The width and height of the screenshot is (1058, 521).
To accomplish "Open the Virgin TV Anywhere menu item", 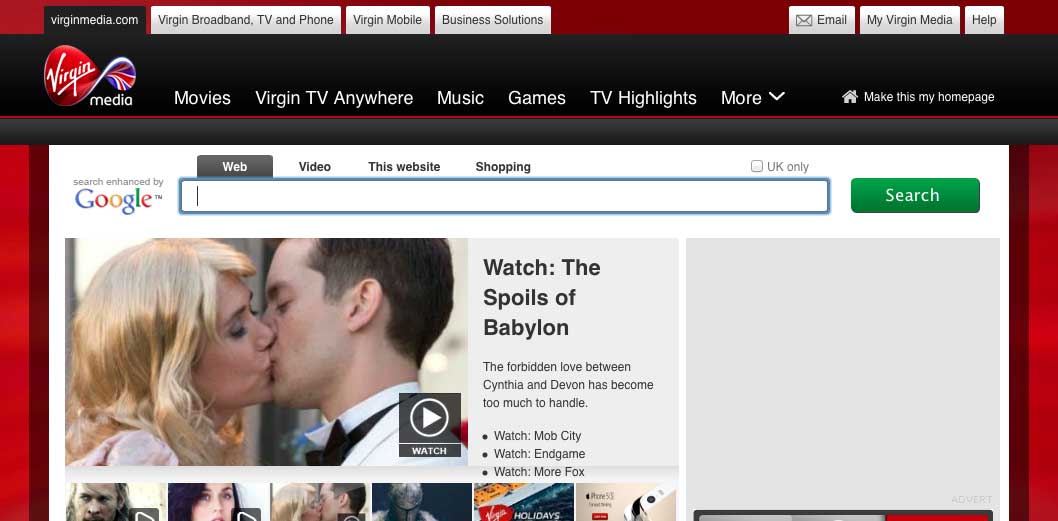I will tap(334, 98).
